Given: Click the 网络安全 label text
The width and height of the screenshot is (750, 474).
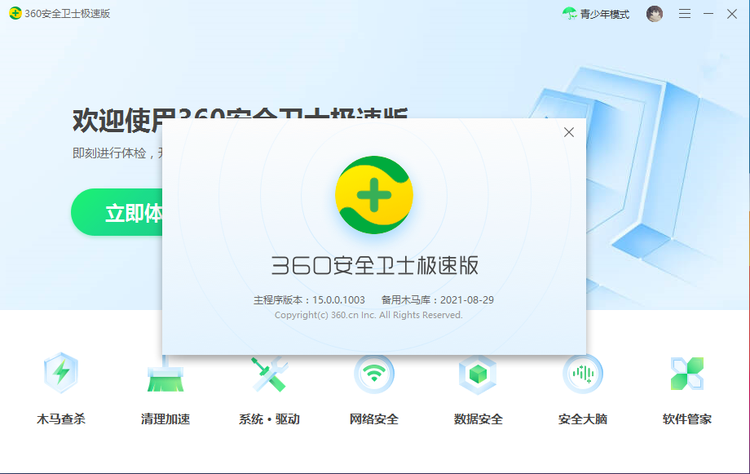Looking at the screenshot, I should [374, 419].
